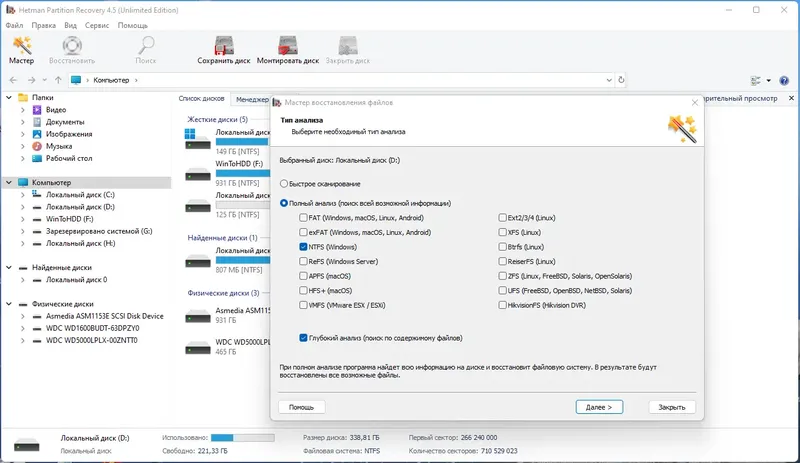800x463 pixels.
Task: Click the Закрыть button in wizard
Action: [x=671, y=407]
